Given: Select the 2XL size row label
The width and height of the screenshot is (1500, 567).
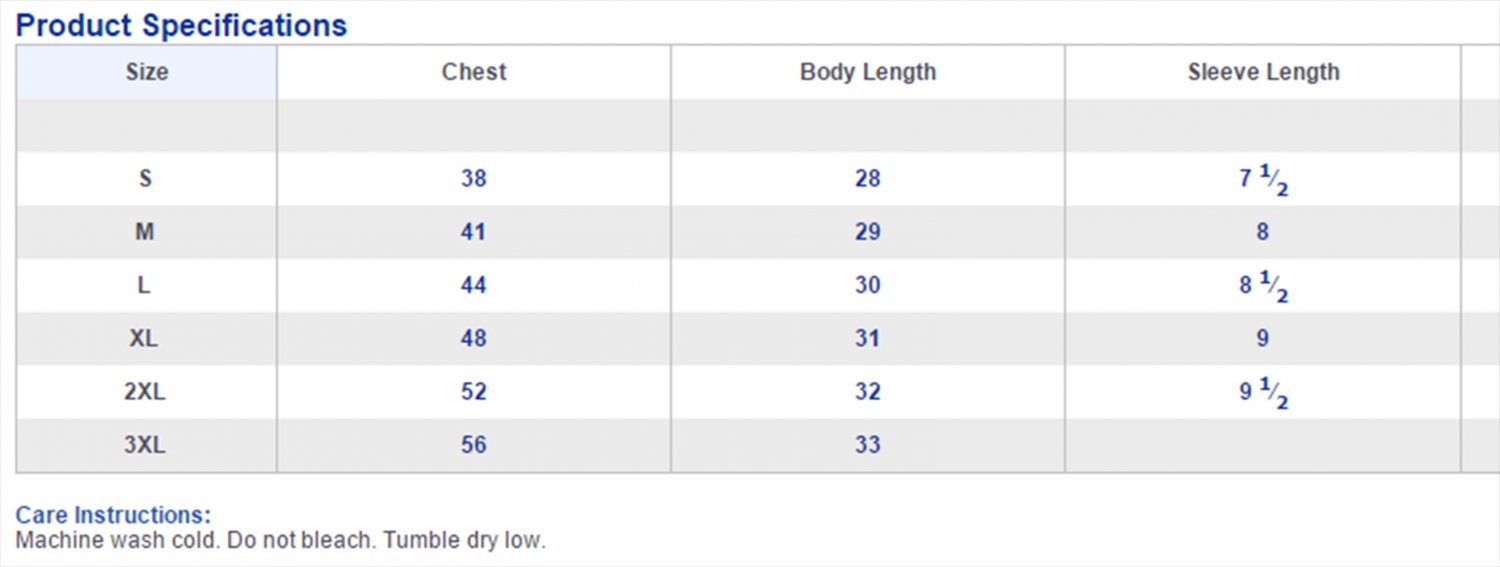Looking at the screenshot, I should (145, 391).
